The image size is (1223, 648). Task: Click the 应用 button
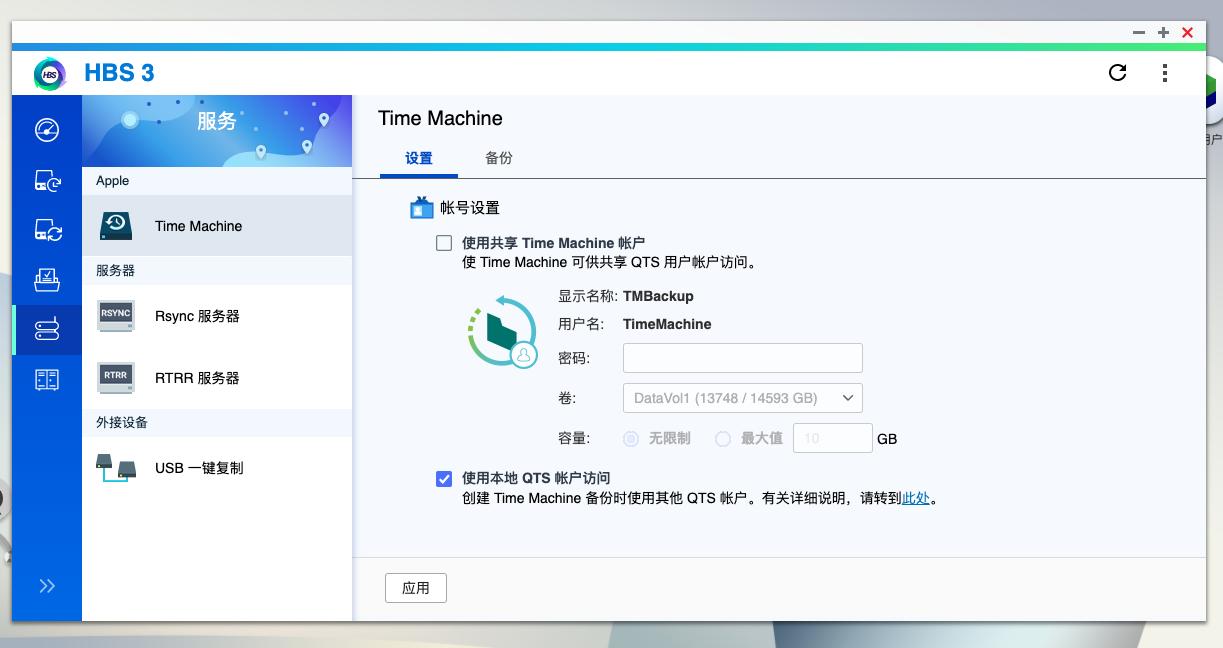point(416,588)
